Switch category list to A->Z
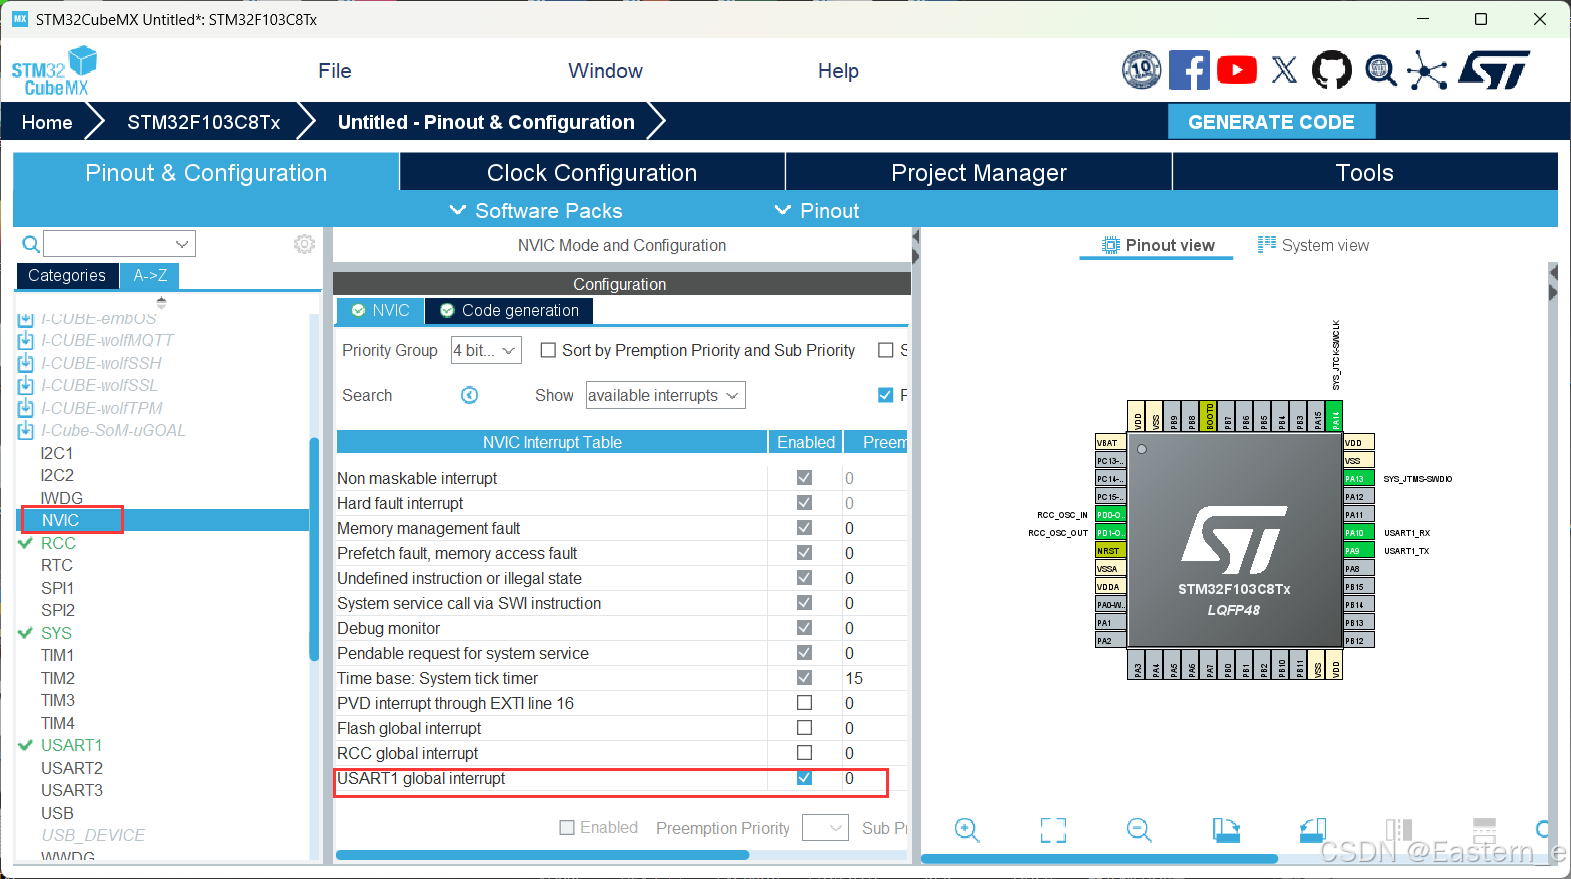The height and width of the screenshot is (879, 1571). (150, 276)
